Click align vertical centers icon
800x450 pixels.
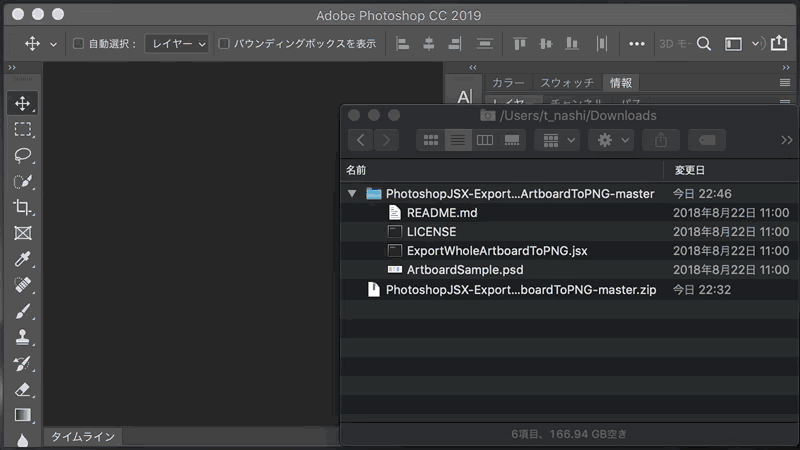[x=546, y=44]
